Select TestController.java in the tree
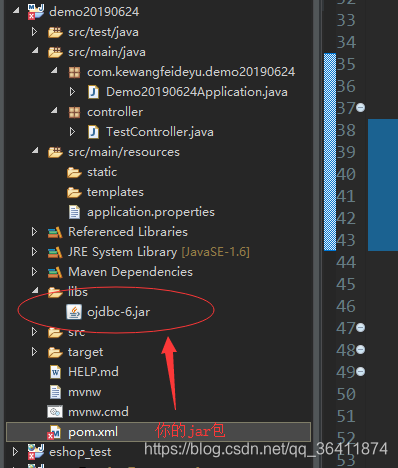Viewport: 398px width, 468px height. click(160, 132)
